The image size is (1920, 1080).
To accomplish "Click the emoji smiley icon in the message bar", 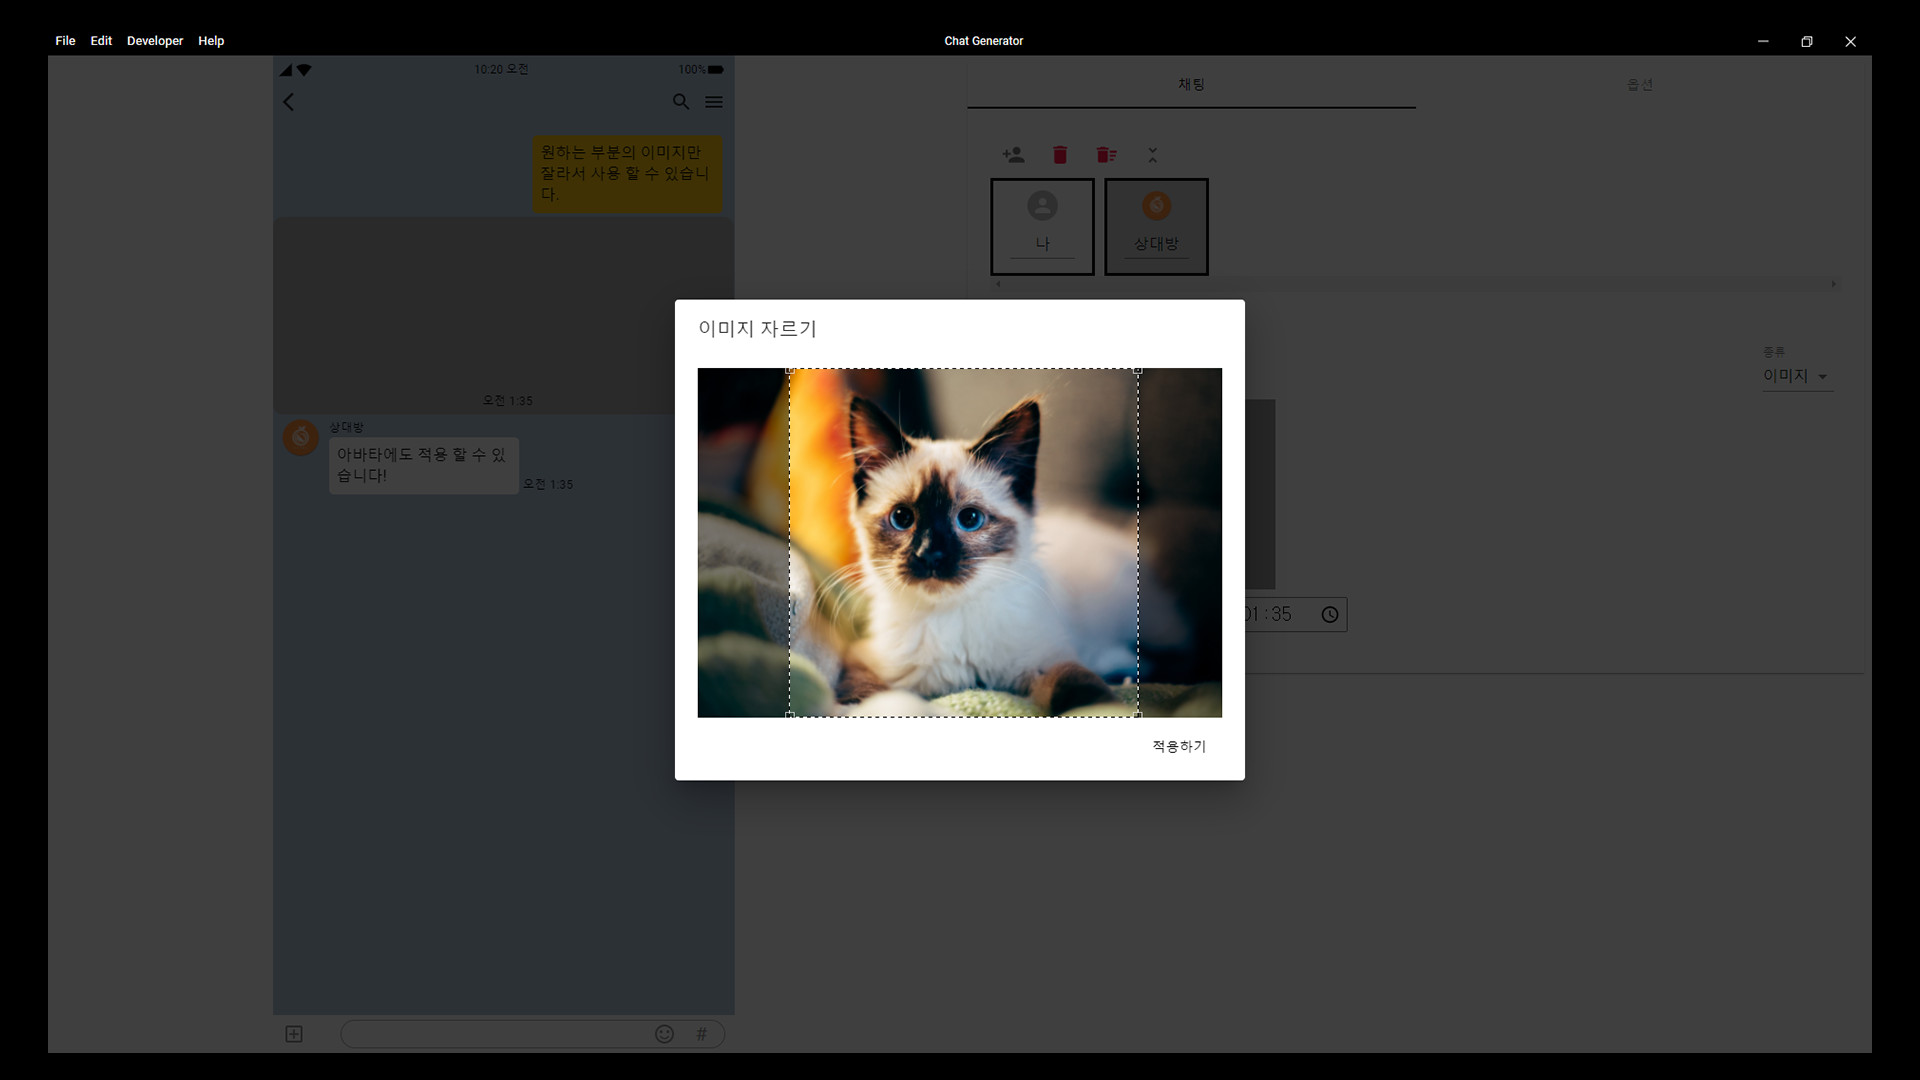I will [664, 1034].
